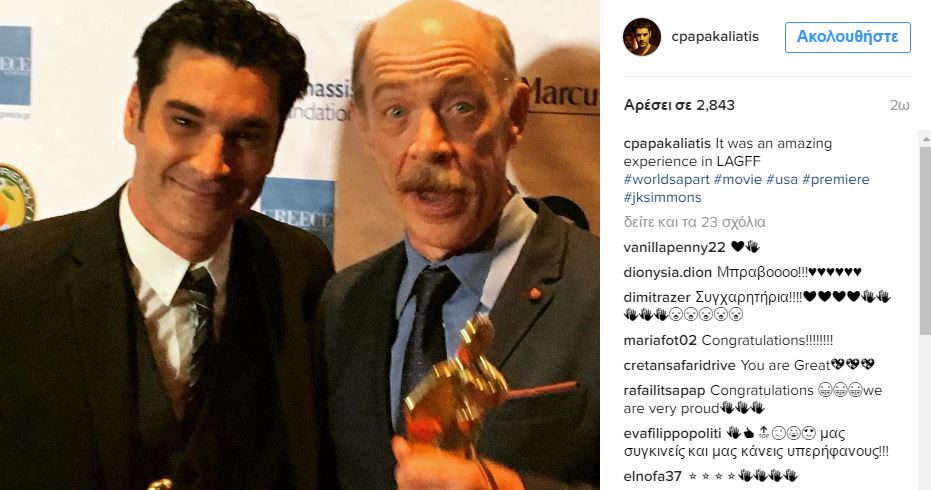This screenshot has height=490, width=931.
Task: Visit dimitrazer commenter profile
Action: tap(657, 297)
